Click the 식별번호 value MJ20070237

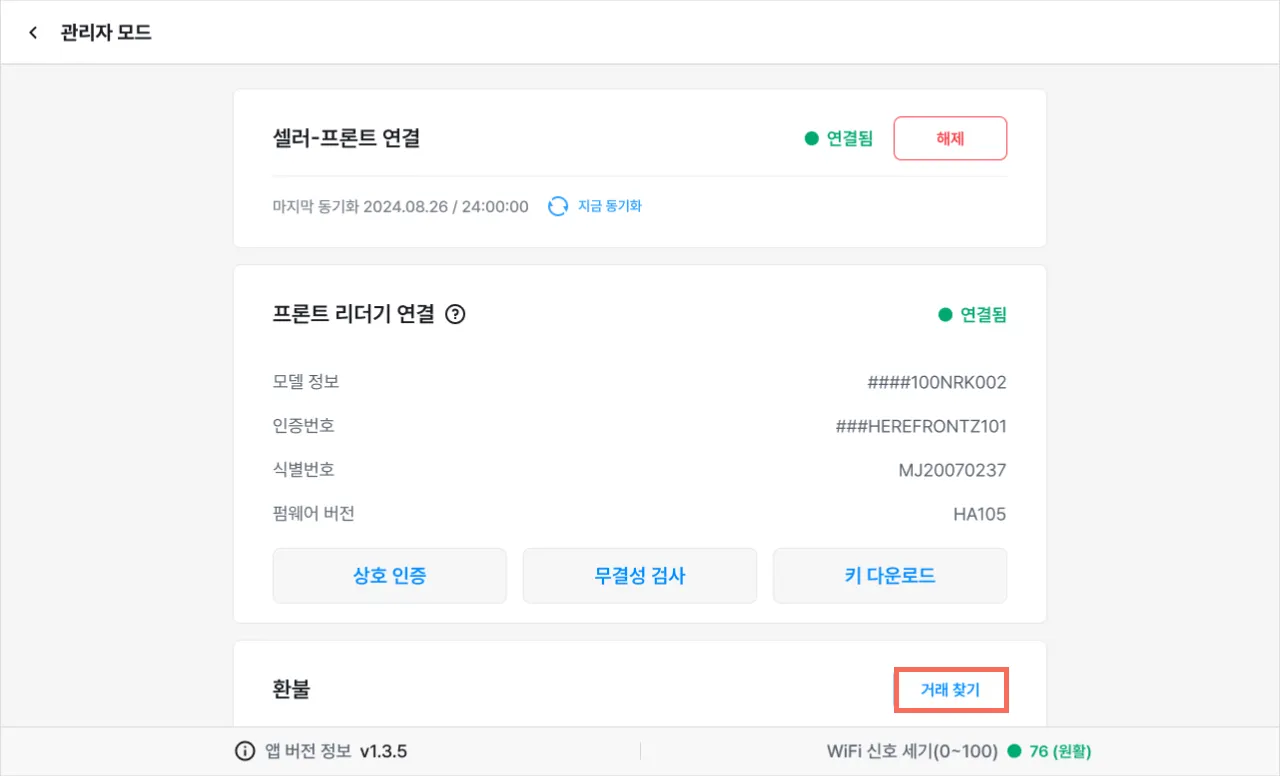point(952,470)
